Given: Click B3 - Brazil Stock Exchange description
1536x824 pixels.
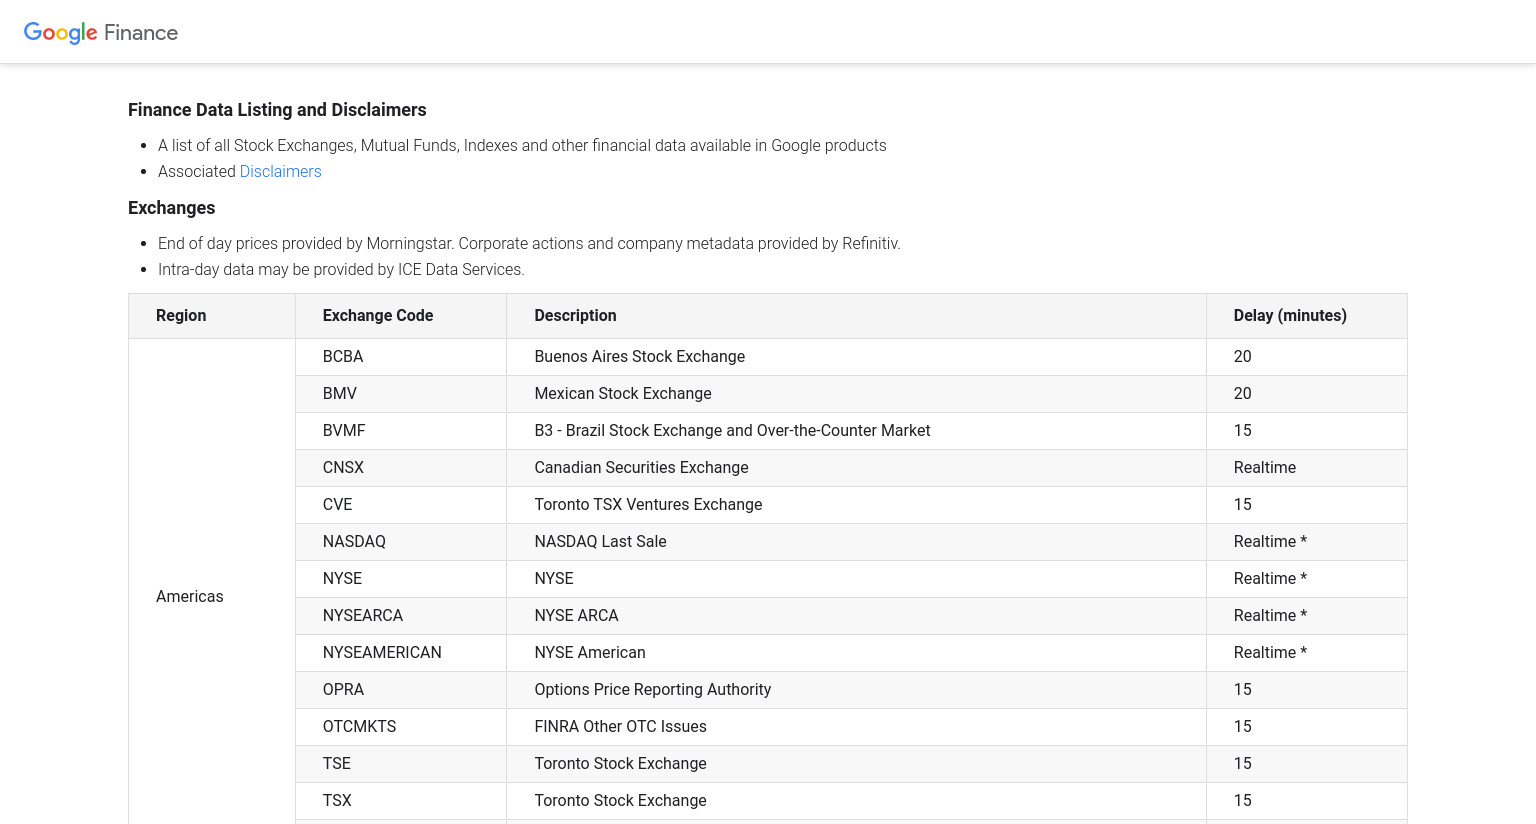Looking at the screenshot, I should [x=732, y=430].
